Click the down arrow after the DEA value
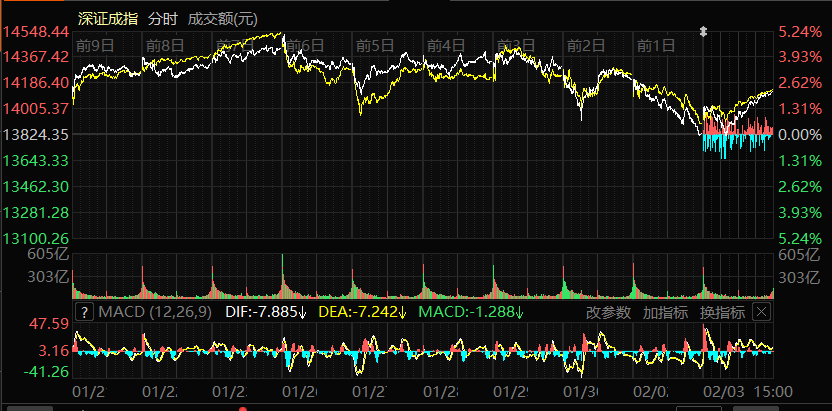The height and width of the screenshot is (411, 832). 401,313
